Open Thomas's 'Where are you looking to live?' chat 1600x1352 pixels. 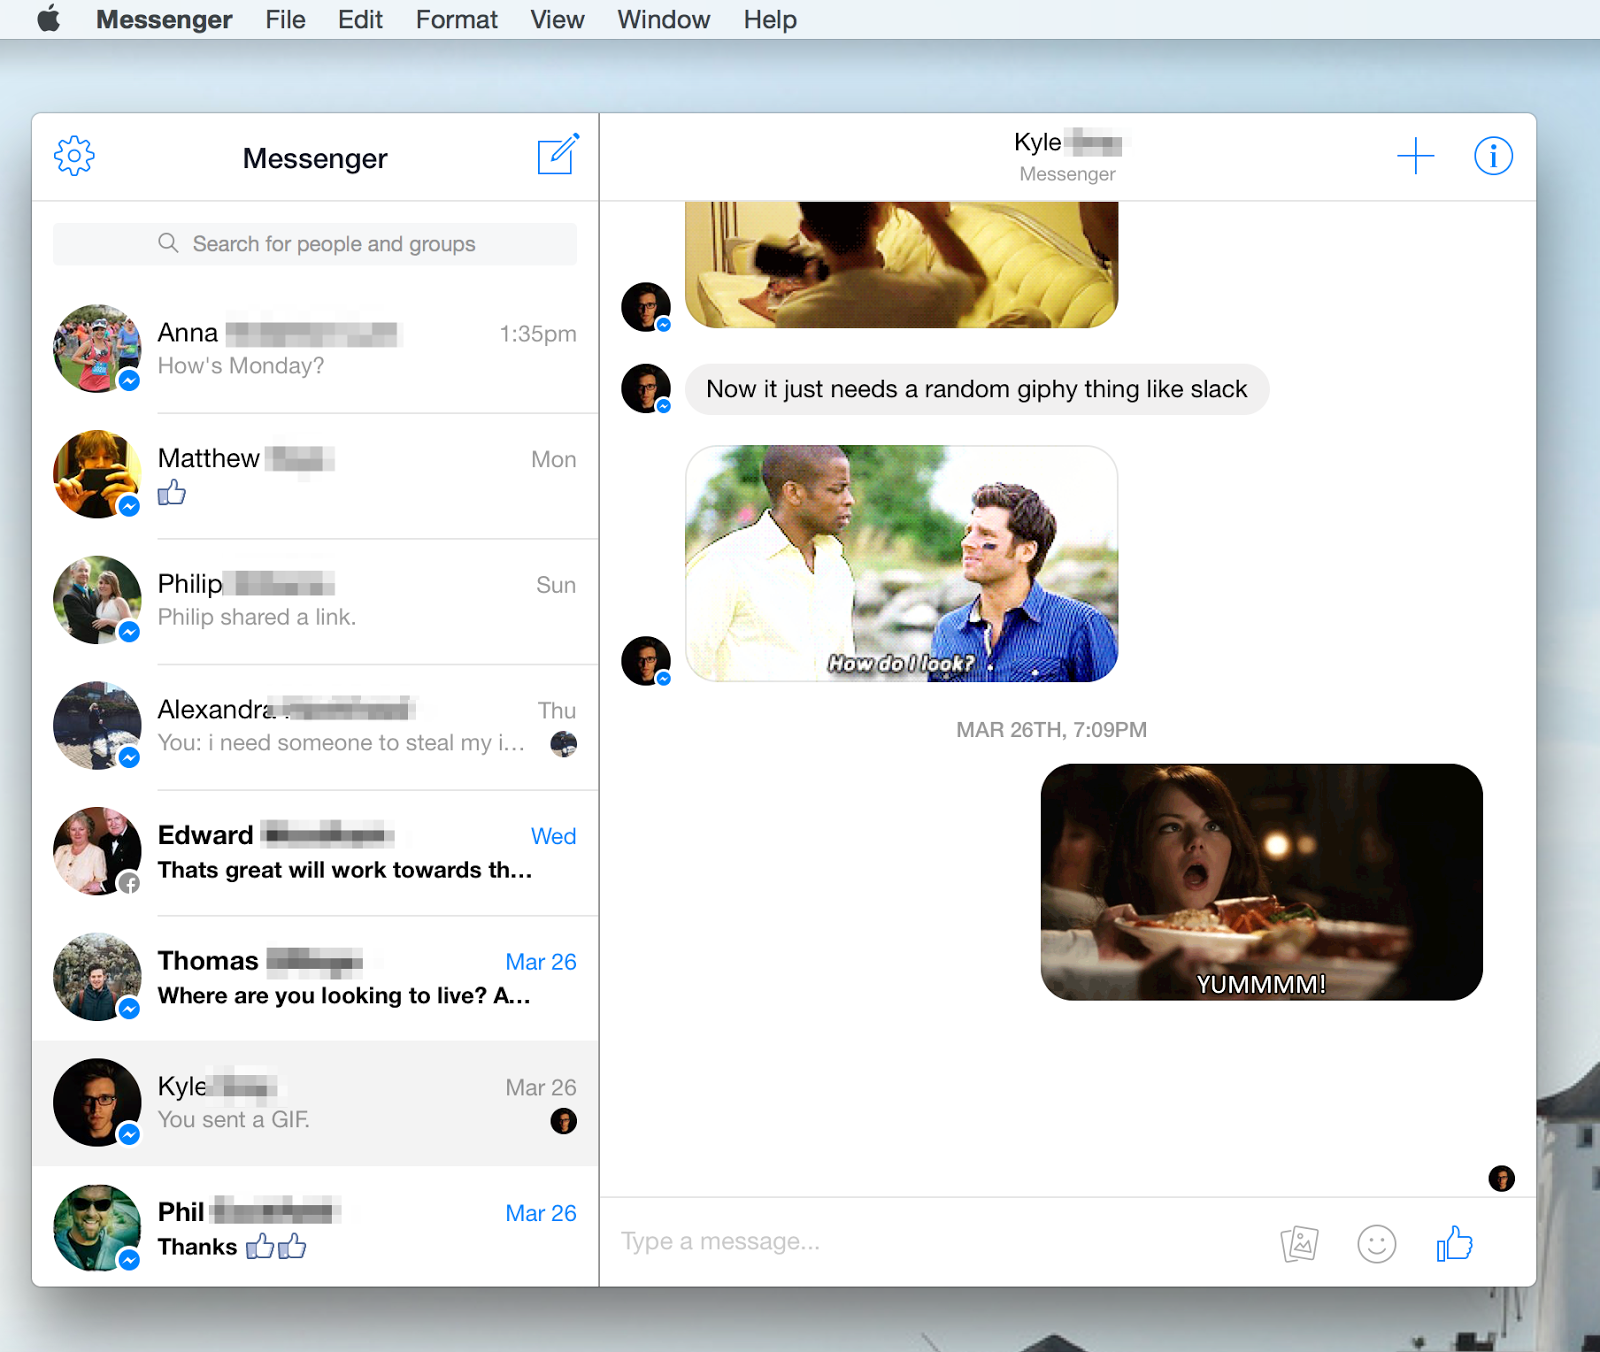tap(315, 977)
